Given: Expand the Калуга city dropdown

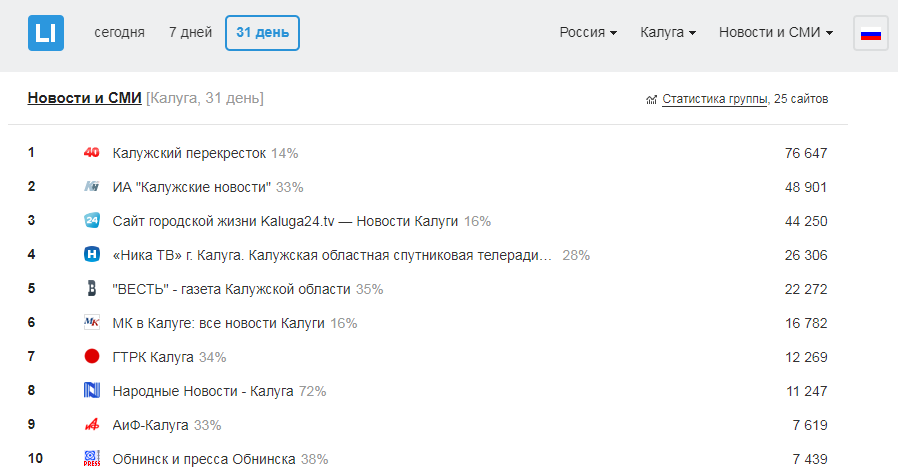Looking at the screenshot, I should (x=668, y=33).
